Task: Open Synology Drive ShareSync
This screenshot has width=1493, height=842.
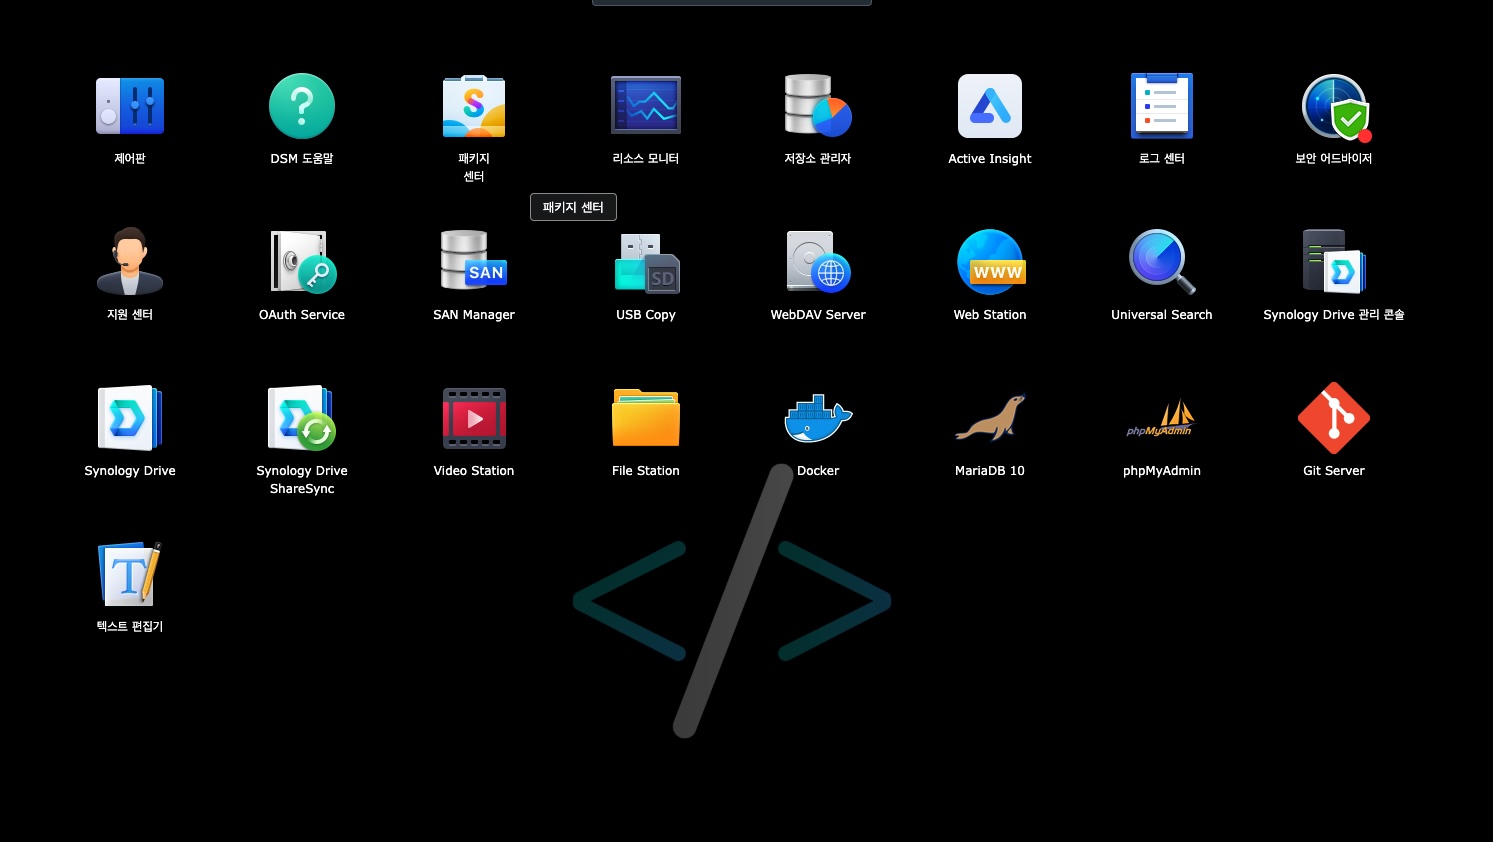Action: [x=302, y=418]
